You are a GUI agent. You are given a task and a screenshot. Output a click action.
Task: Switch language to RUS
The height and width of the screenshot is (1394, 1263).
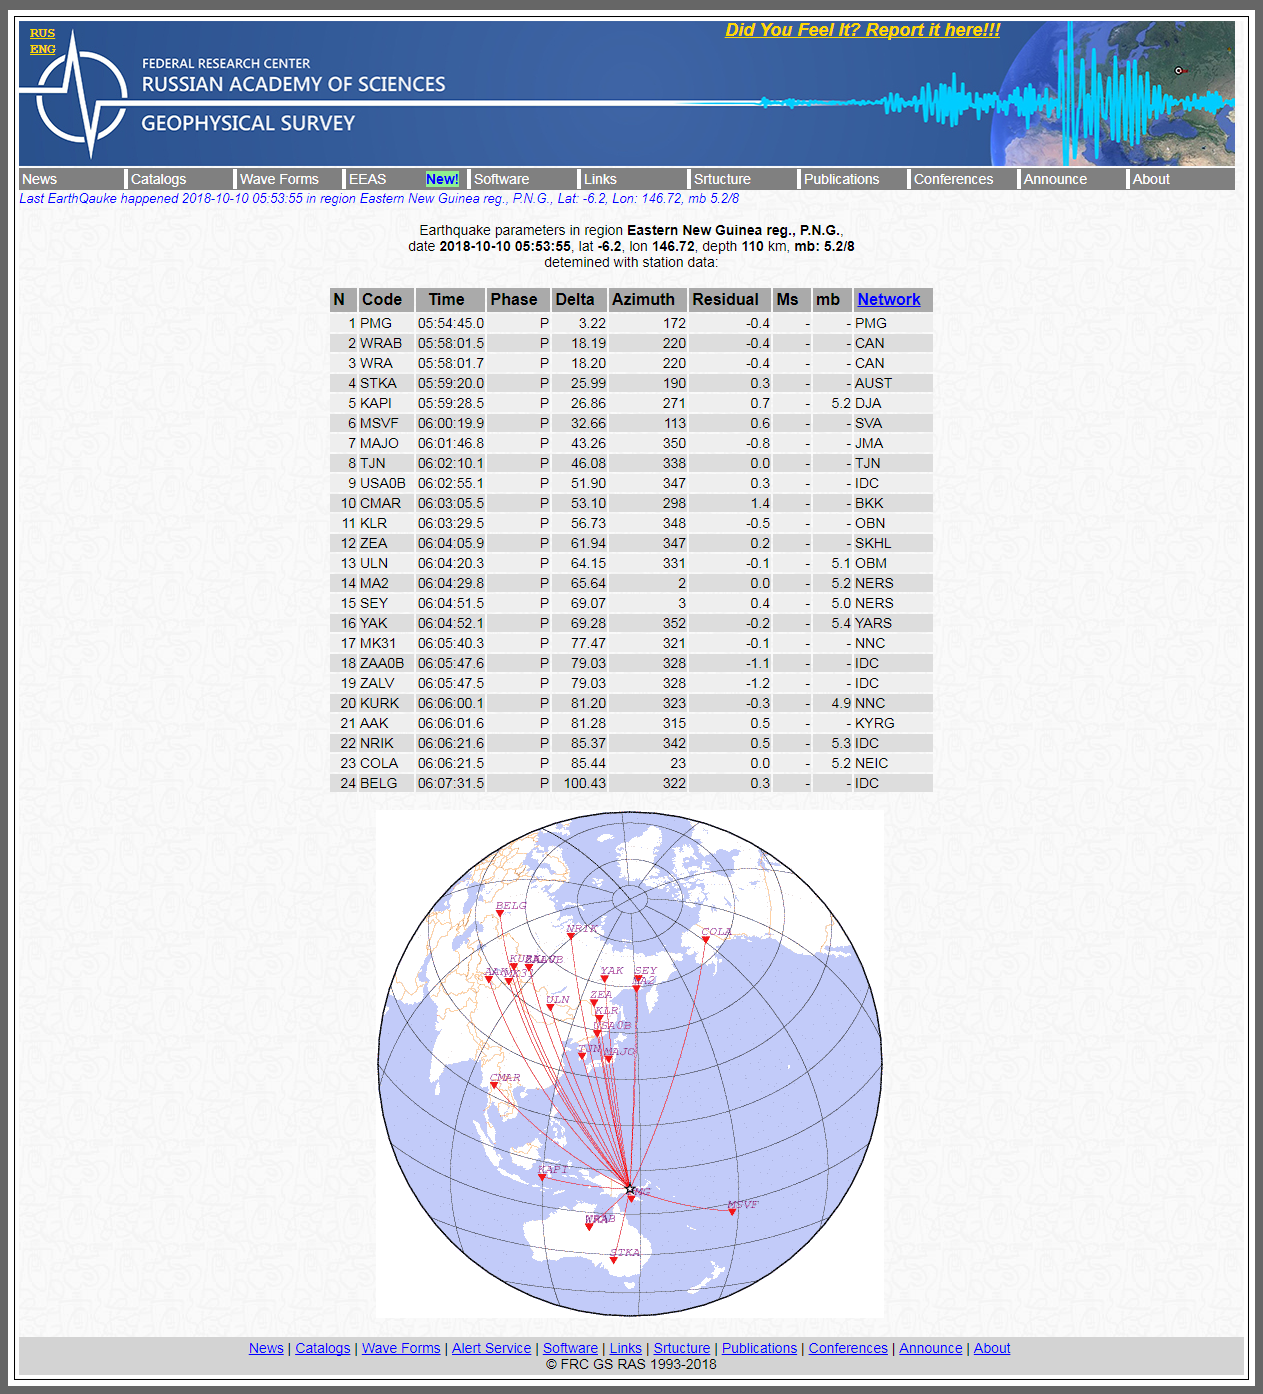42,33
